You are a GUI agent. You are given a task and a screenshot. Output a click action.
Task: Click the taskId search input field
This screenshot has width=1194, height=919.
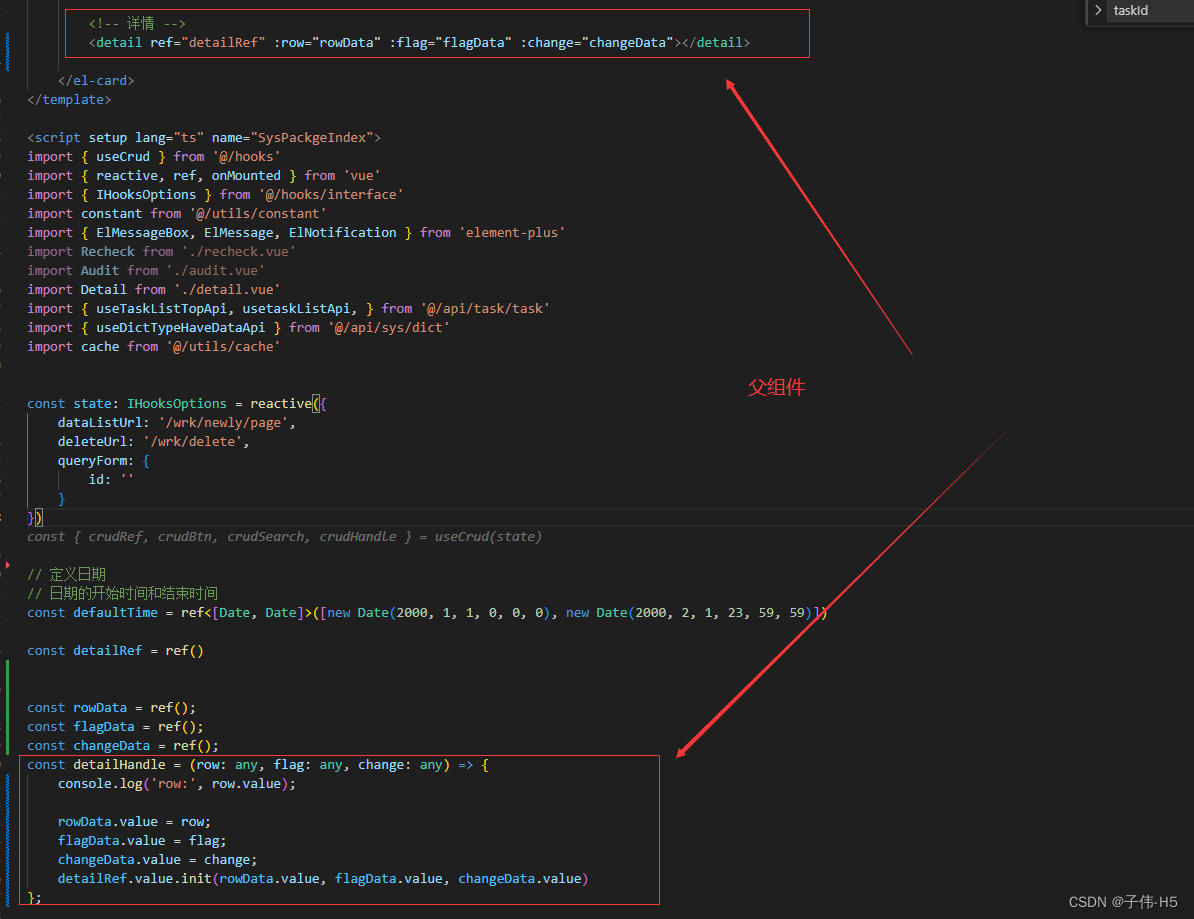(1151, 10)
